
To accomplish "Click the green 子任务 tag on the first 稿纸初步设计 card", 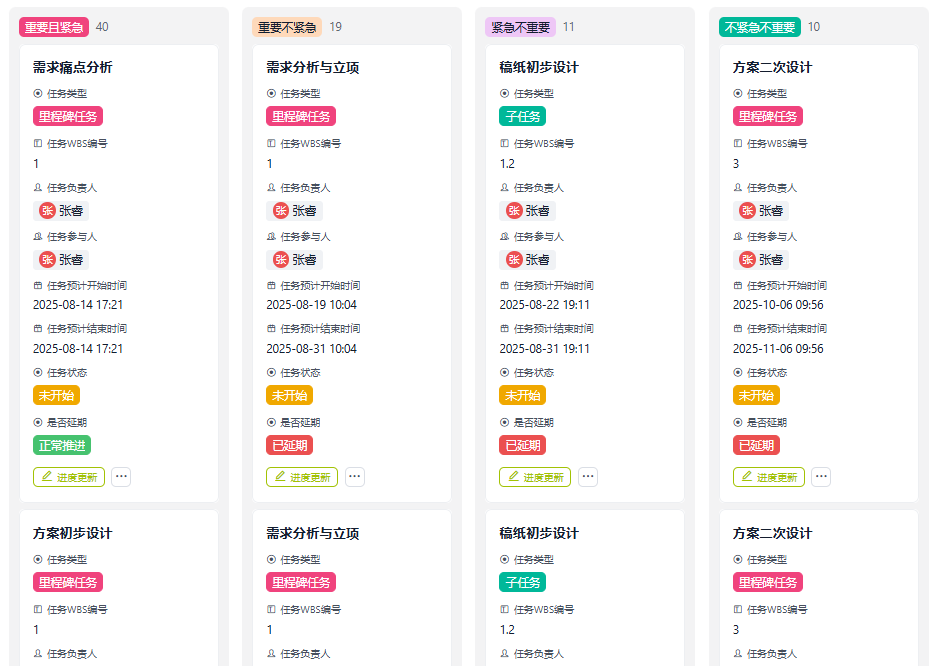I will click(522, 117).
